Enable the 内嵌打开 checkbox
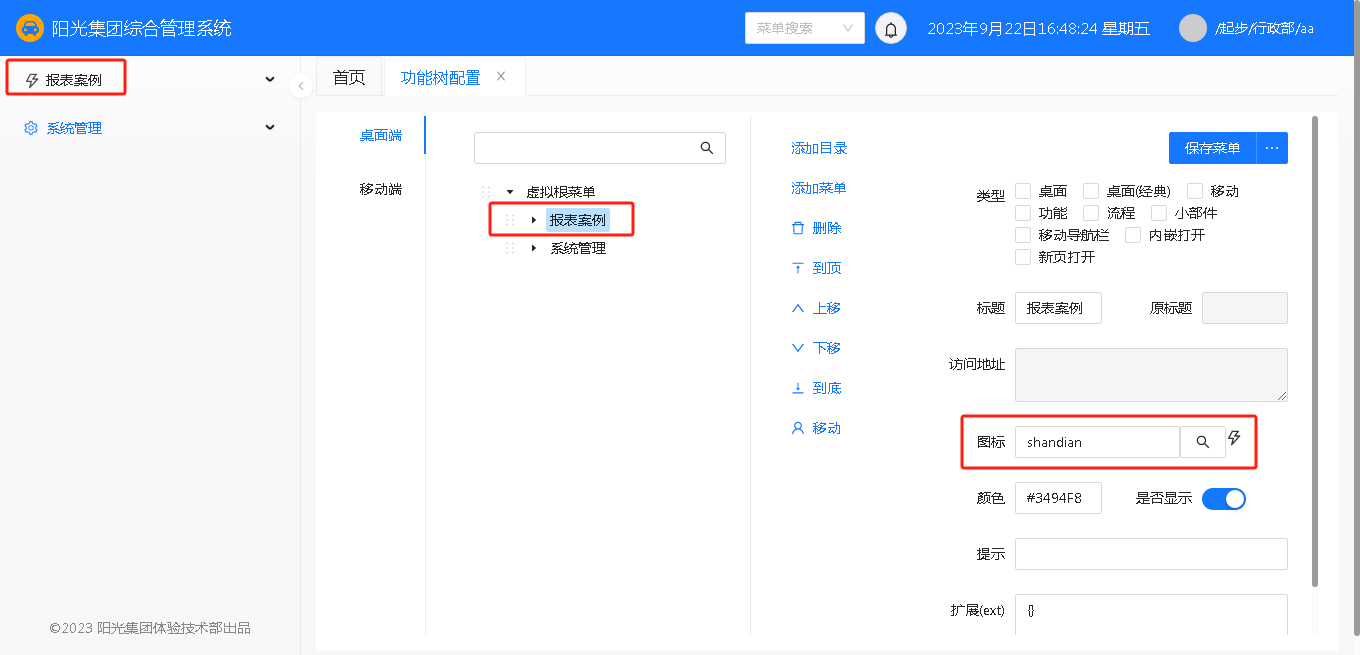The image size is (1360, 655). pyautogui.click(x=1133, y=235)
